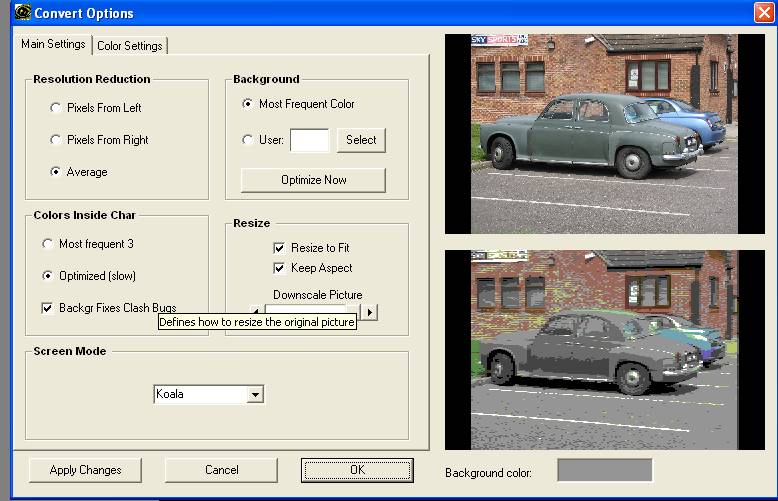The image size is (778, 501).
Task: Click the Optimize Now button
Action: 313,180
